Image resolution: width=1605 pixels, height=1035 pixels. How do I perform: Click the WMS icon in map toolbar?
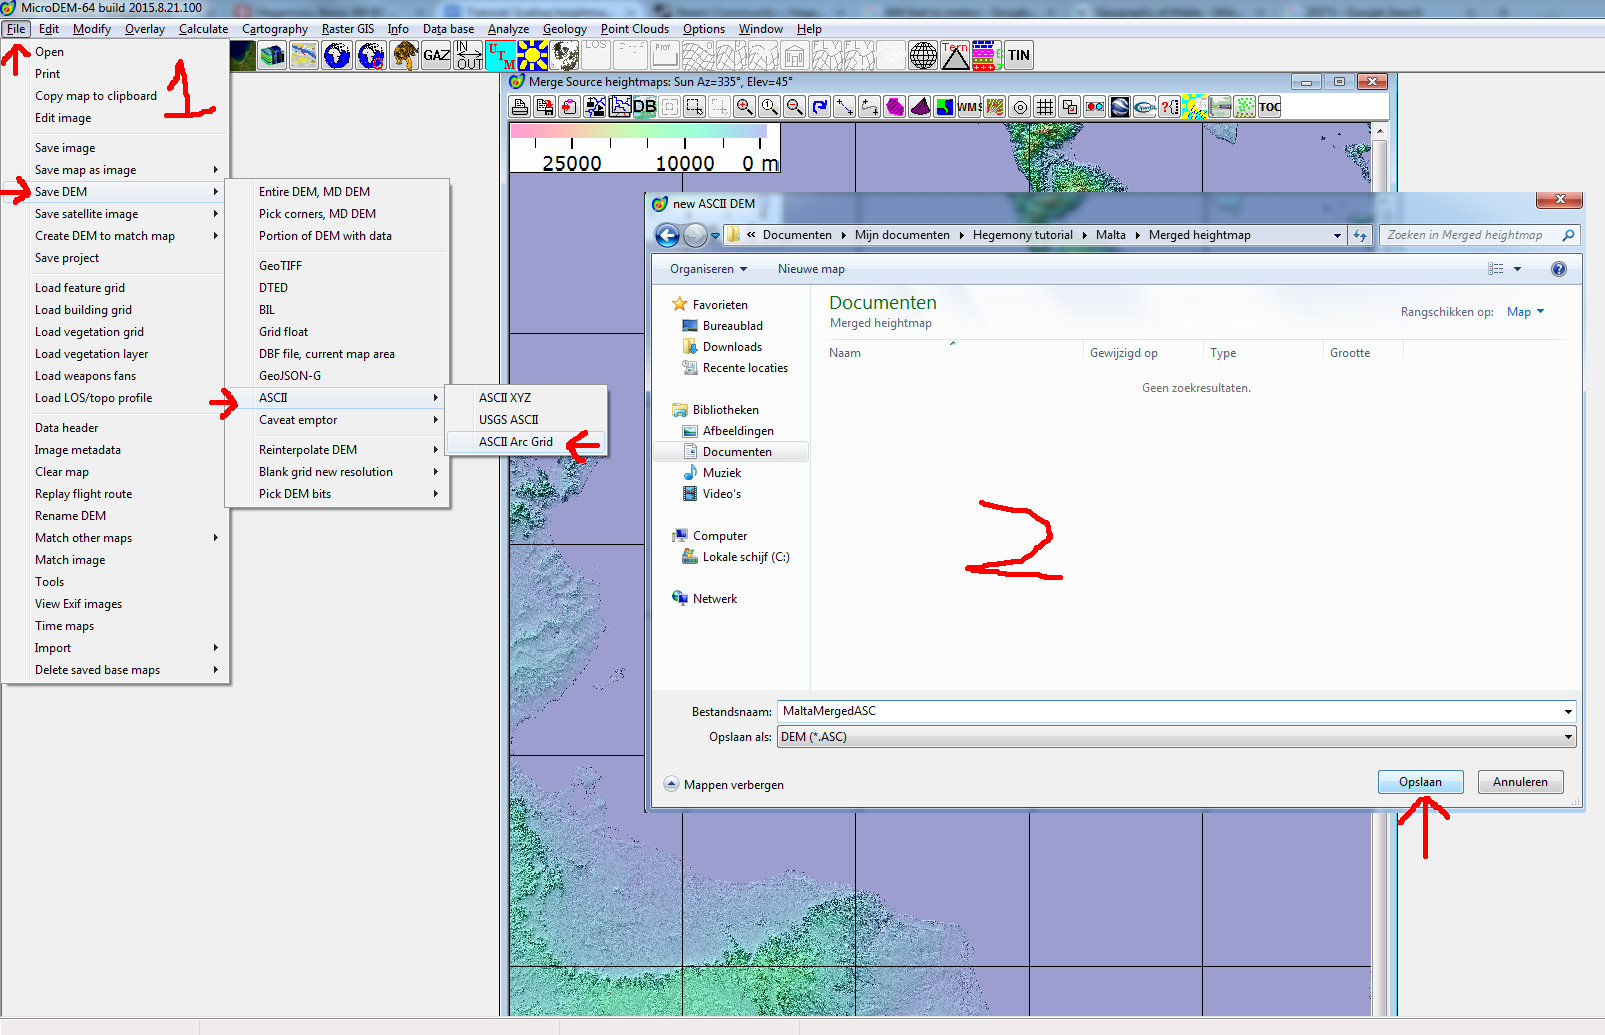click(x=970, y=107)
